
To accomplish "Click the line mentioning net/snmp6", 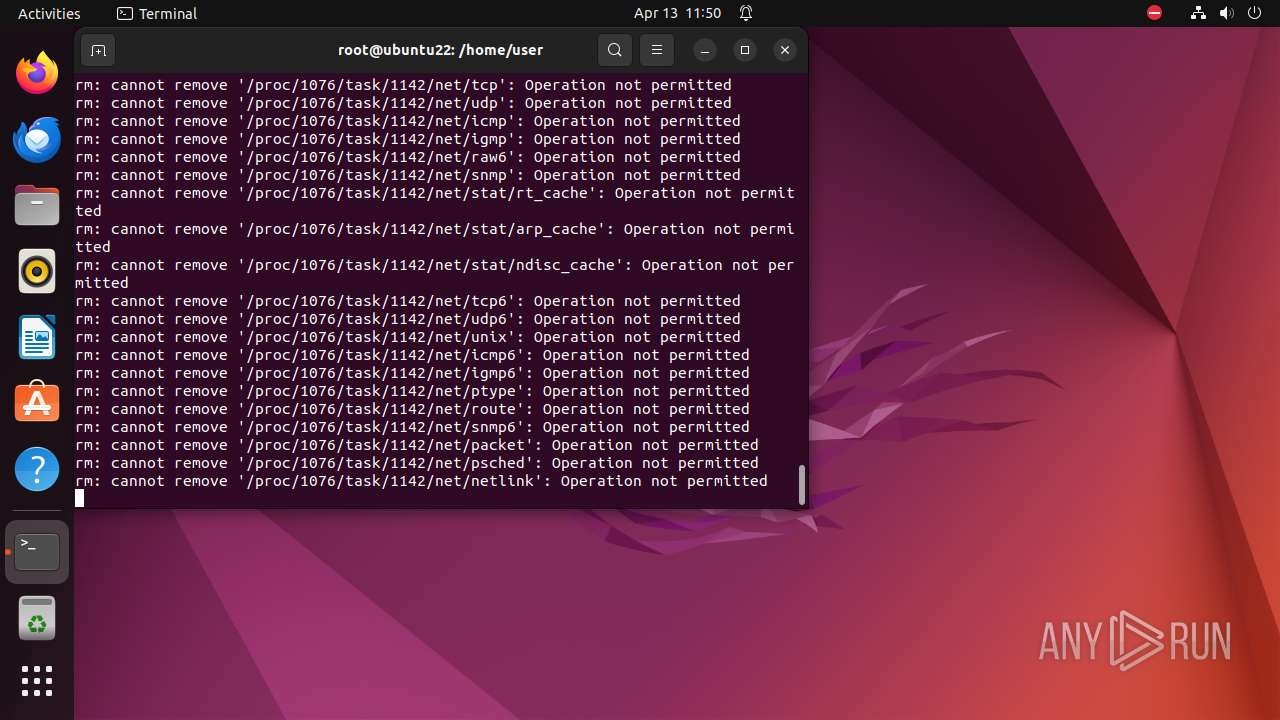I will (x=412, y=427).
